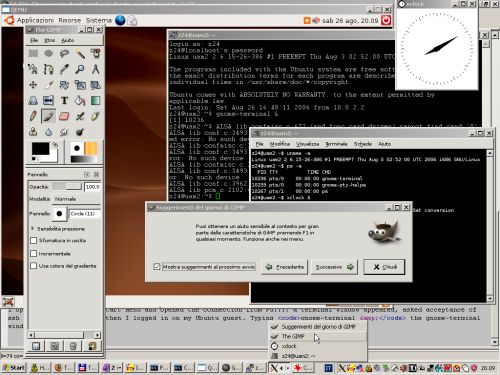500x375 pixels.
Task: Click the Precedente button
Action: tap(285, 267)
